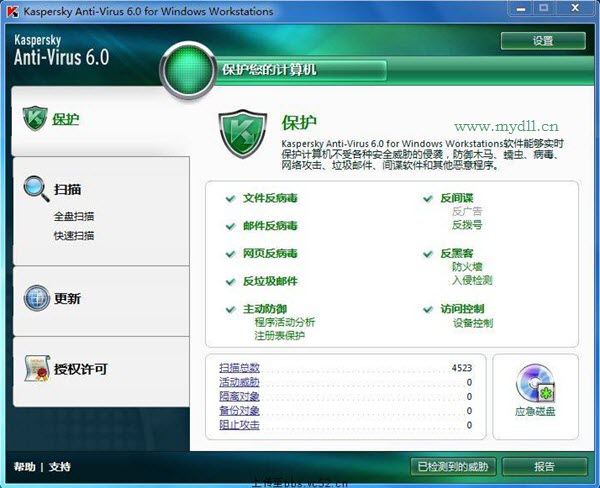The image size is (600, 488).
Task: Open the 备份对象 backup link
Action: (x=239, y=411)
